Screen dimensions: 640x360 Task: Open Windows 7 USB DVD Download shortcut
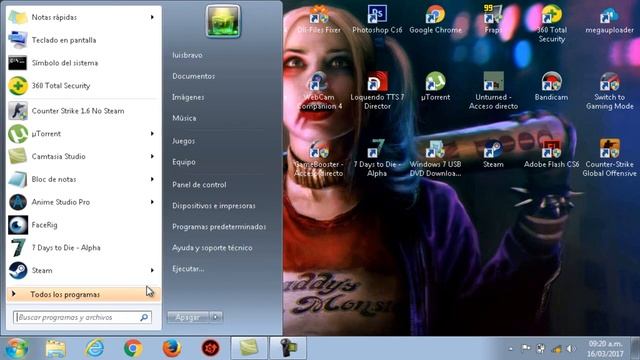tap(436, 158)
